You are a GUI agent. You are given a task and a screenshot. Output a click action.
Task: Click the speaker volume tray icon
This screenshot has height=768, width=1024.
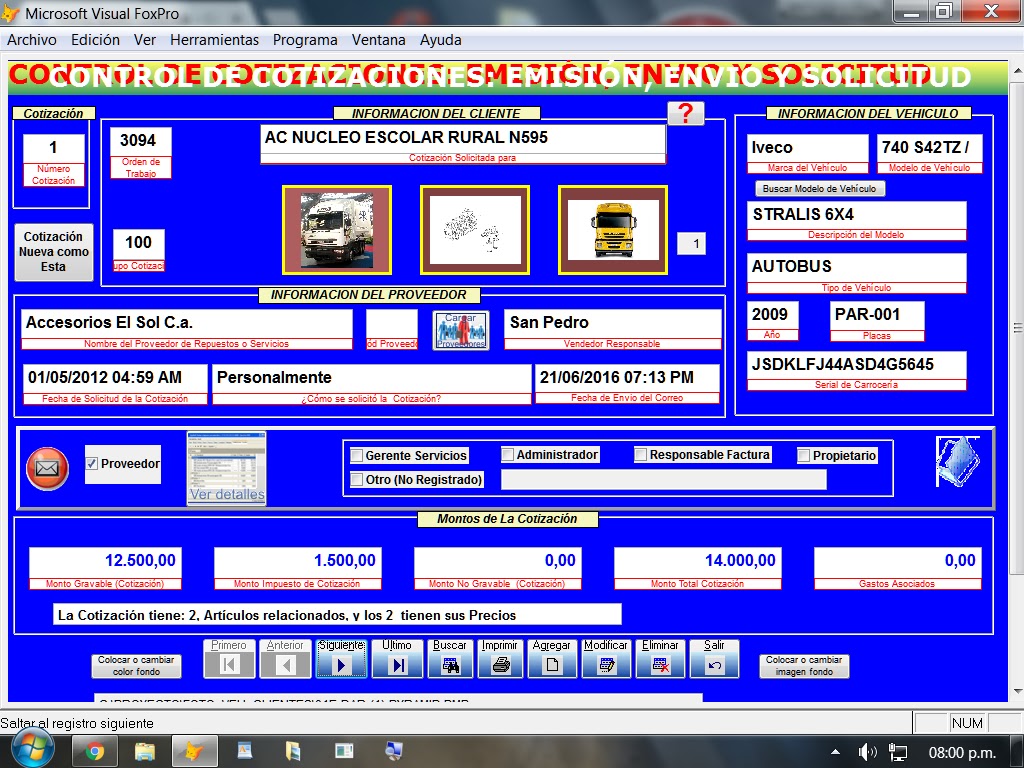coord(867,752)
